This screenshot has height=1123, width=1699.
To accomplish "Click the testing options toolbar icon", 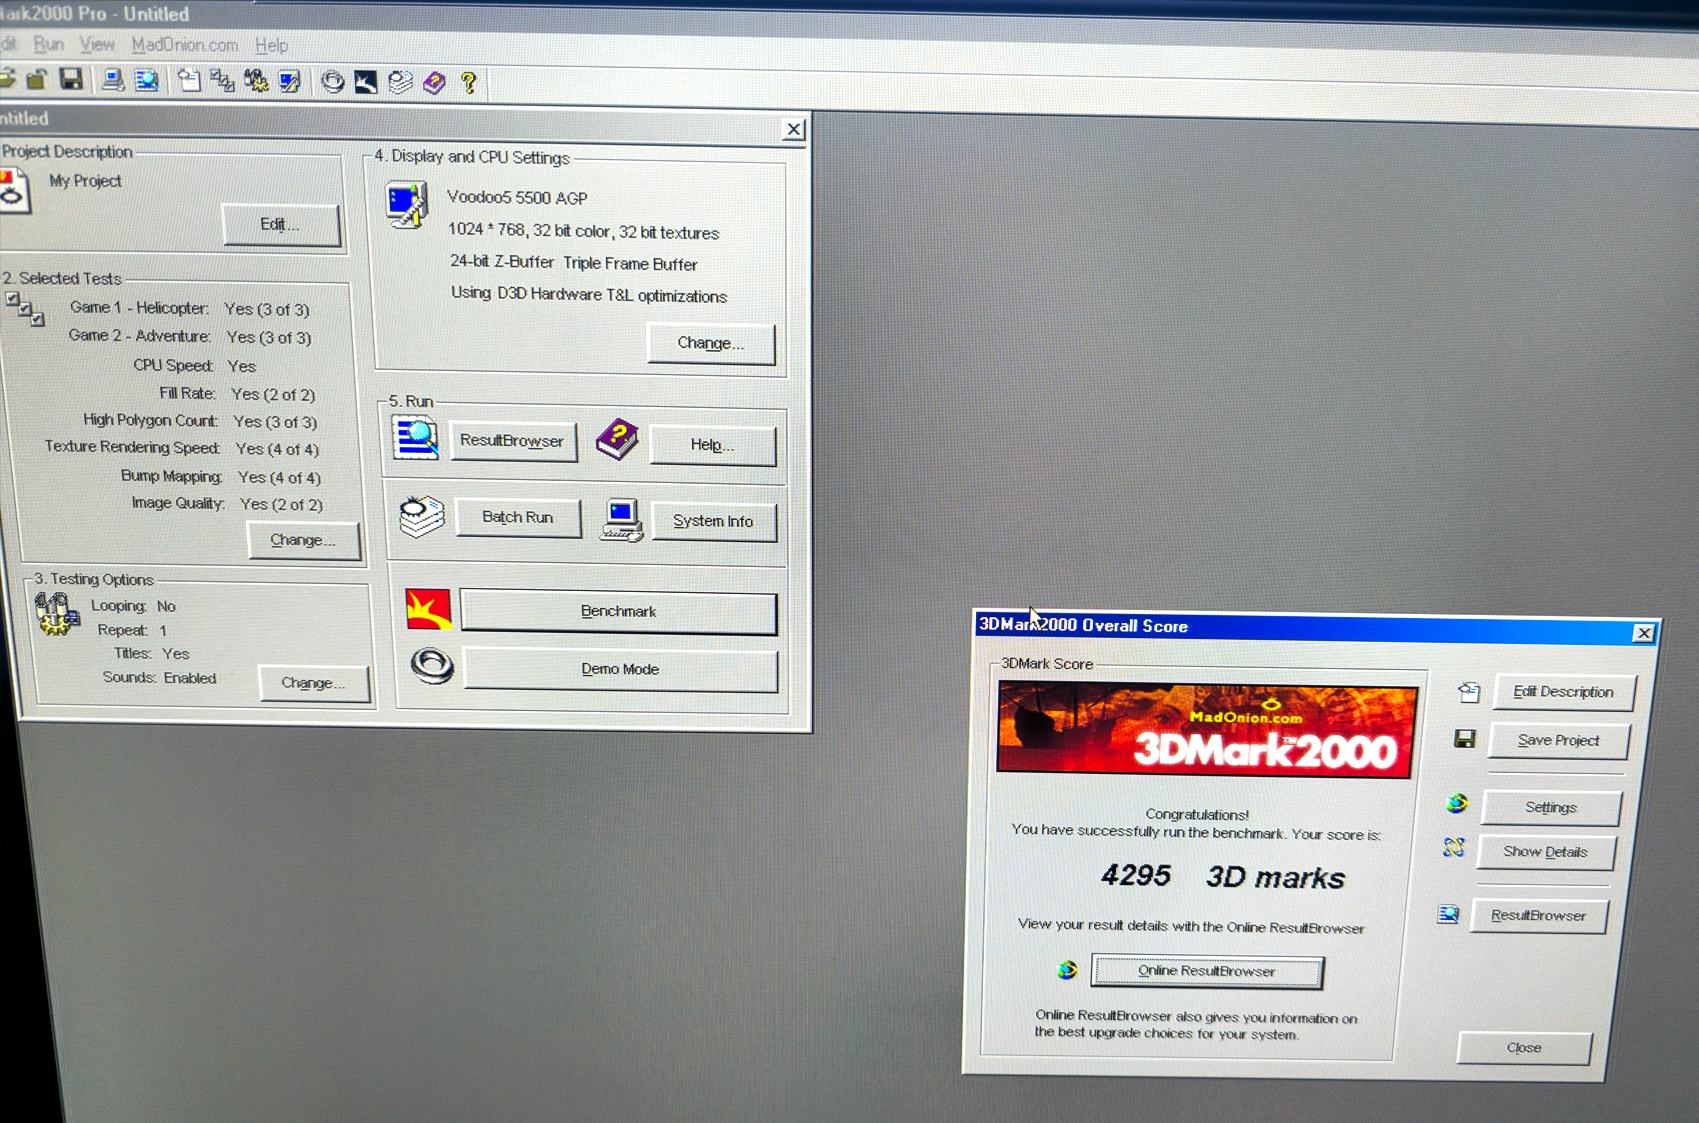I will [x=256, y=81].
